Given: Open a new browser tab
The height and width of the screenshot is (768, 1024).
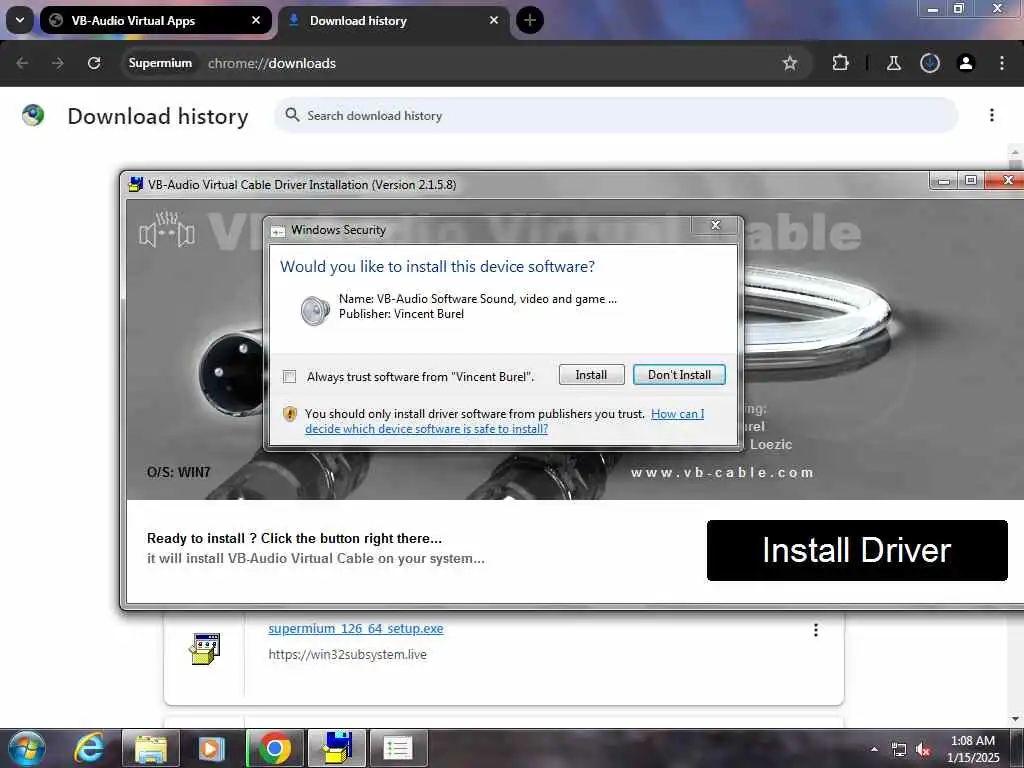Looking at the screenshot, I should 530,20.
